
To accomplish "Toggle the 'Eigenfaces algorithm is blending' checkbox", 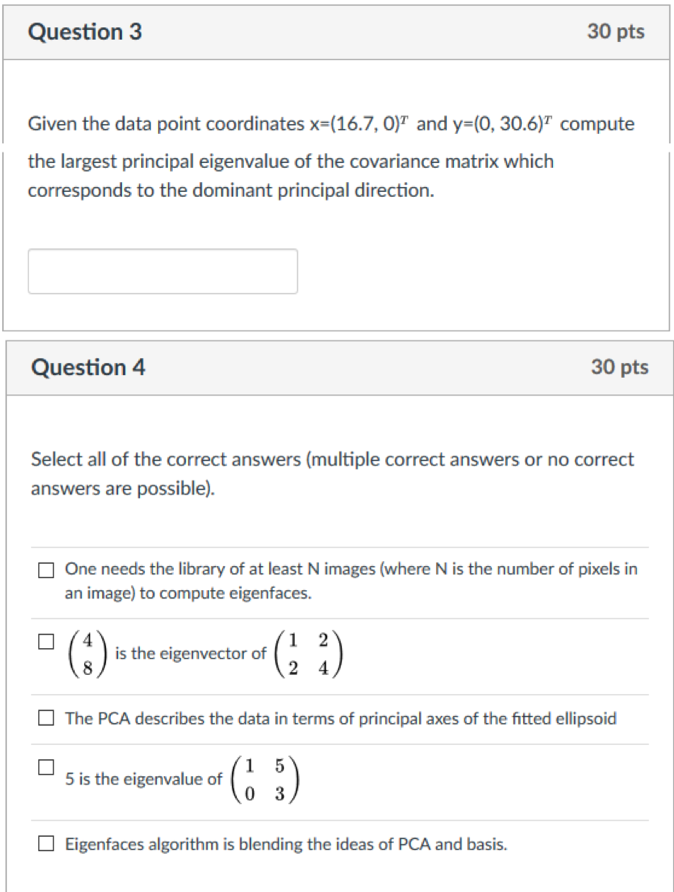I will [46, 844].
